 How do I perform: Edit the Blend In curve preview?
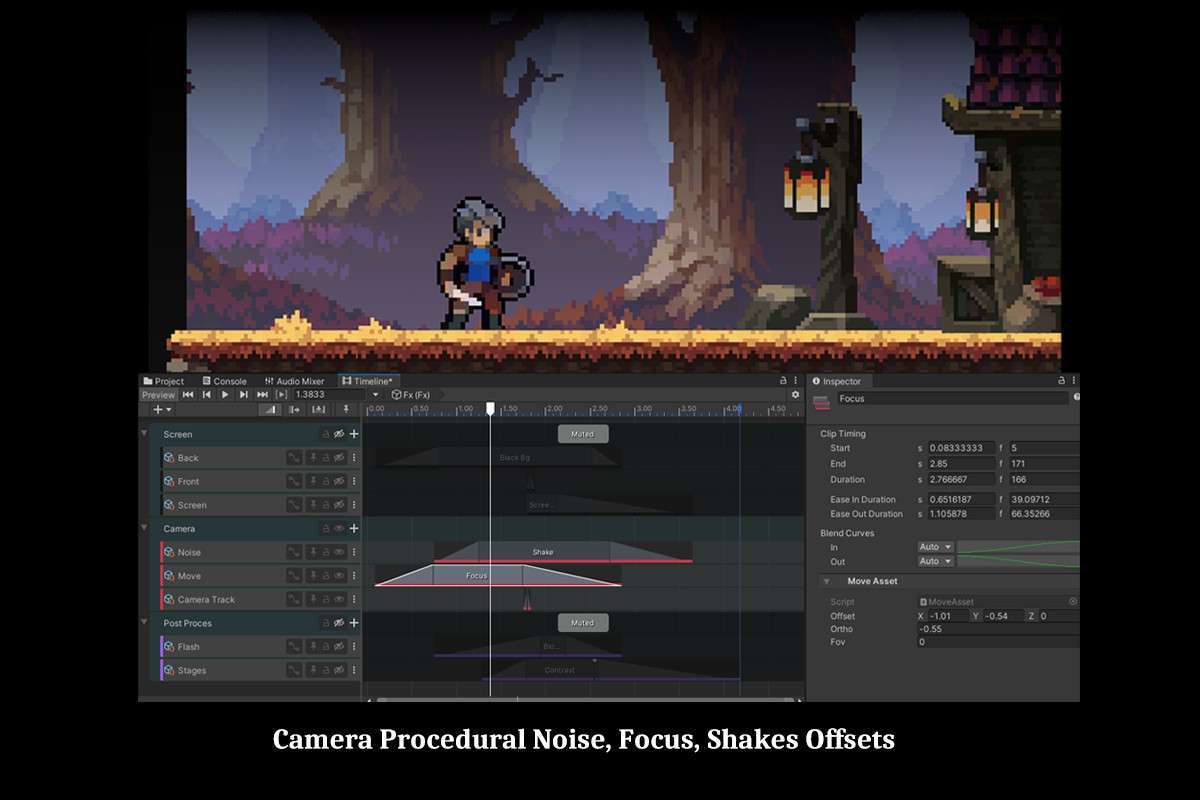point(1019,547)
